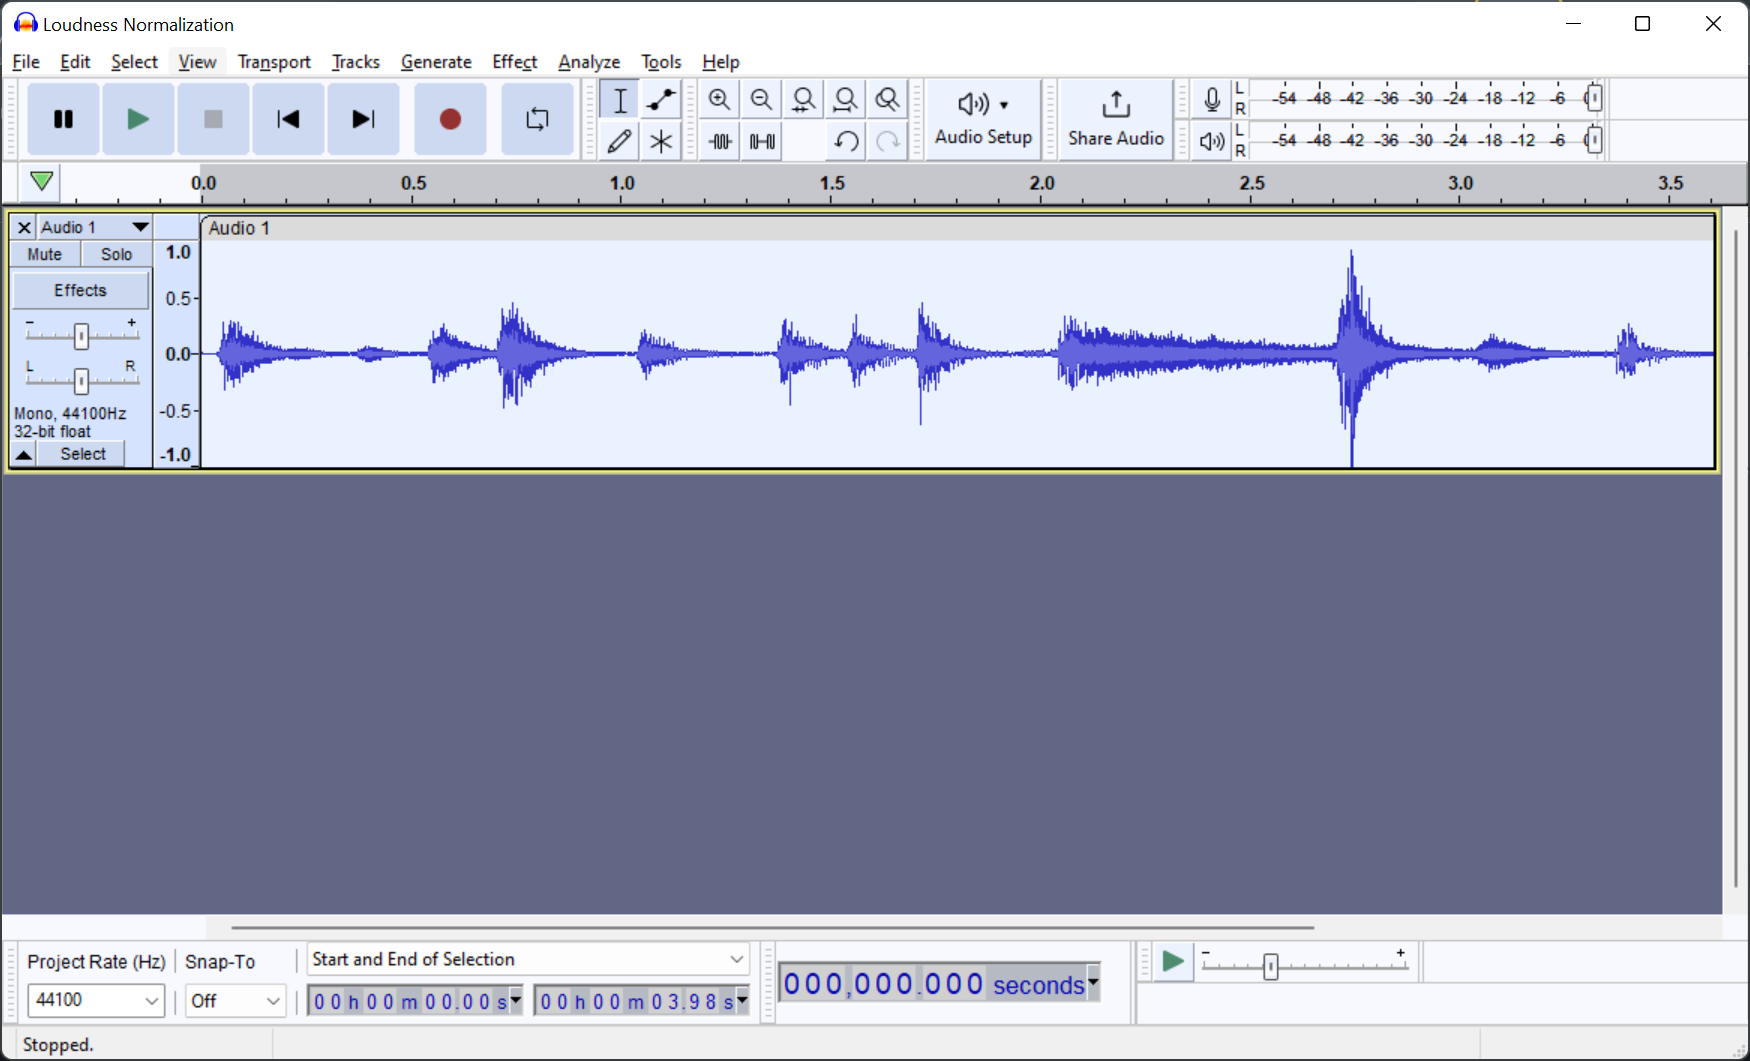Close the Audio 1 track
Screen dimensions: 1750x1061
click(24, 227)
